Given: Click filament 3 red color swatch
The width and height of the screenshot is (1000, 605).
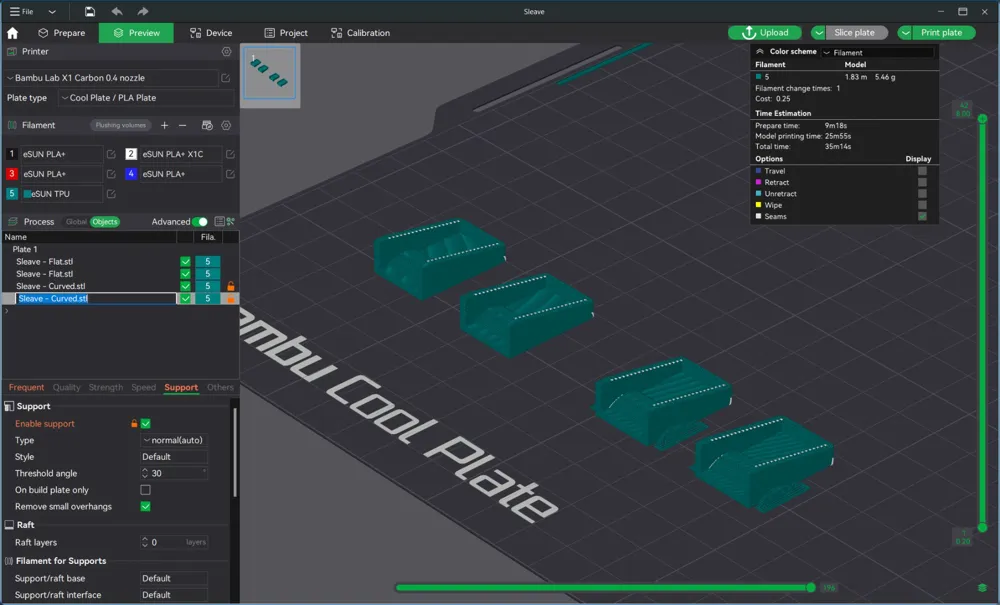Looking at the screenshot, I should (11, 174).
